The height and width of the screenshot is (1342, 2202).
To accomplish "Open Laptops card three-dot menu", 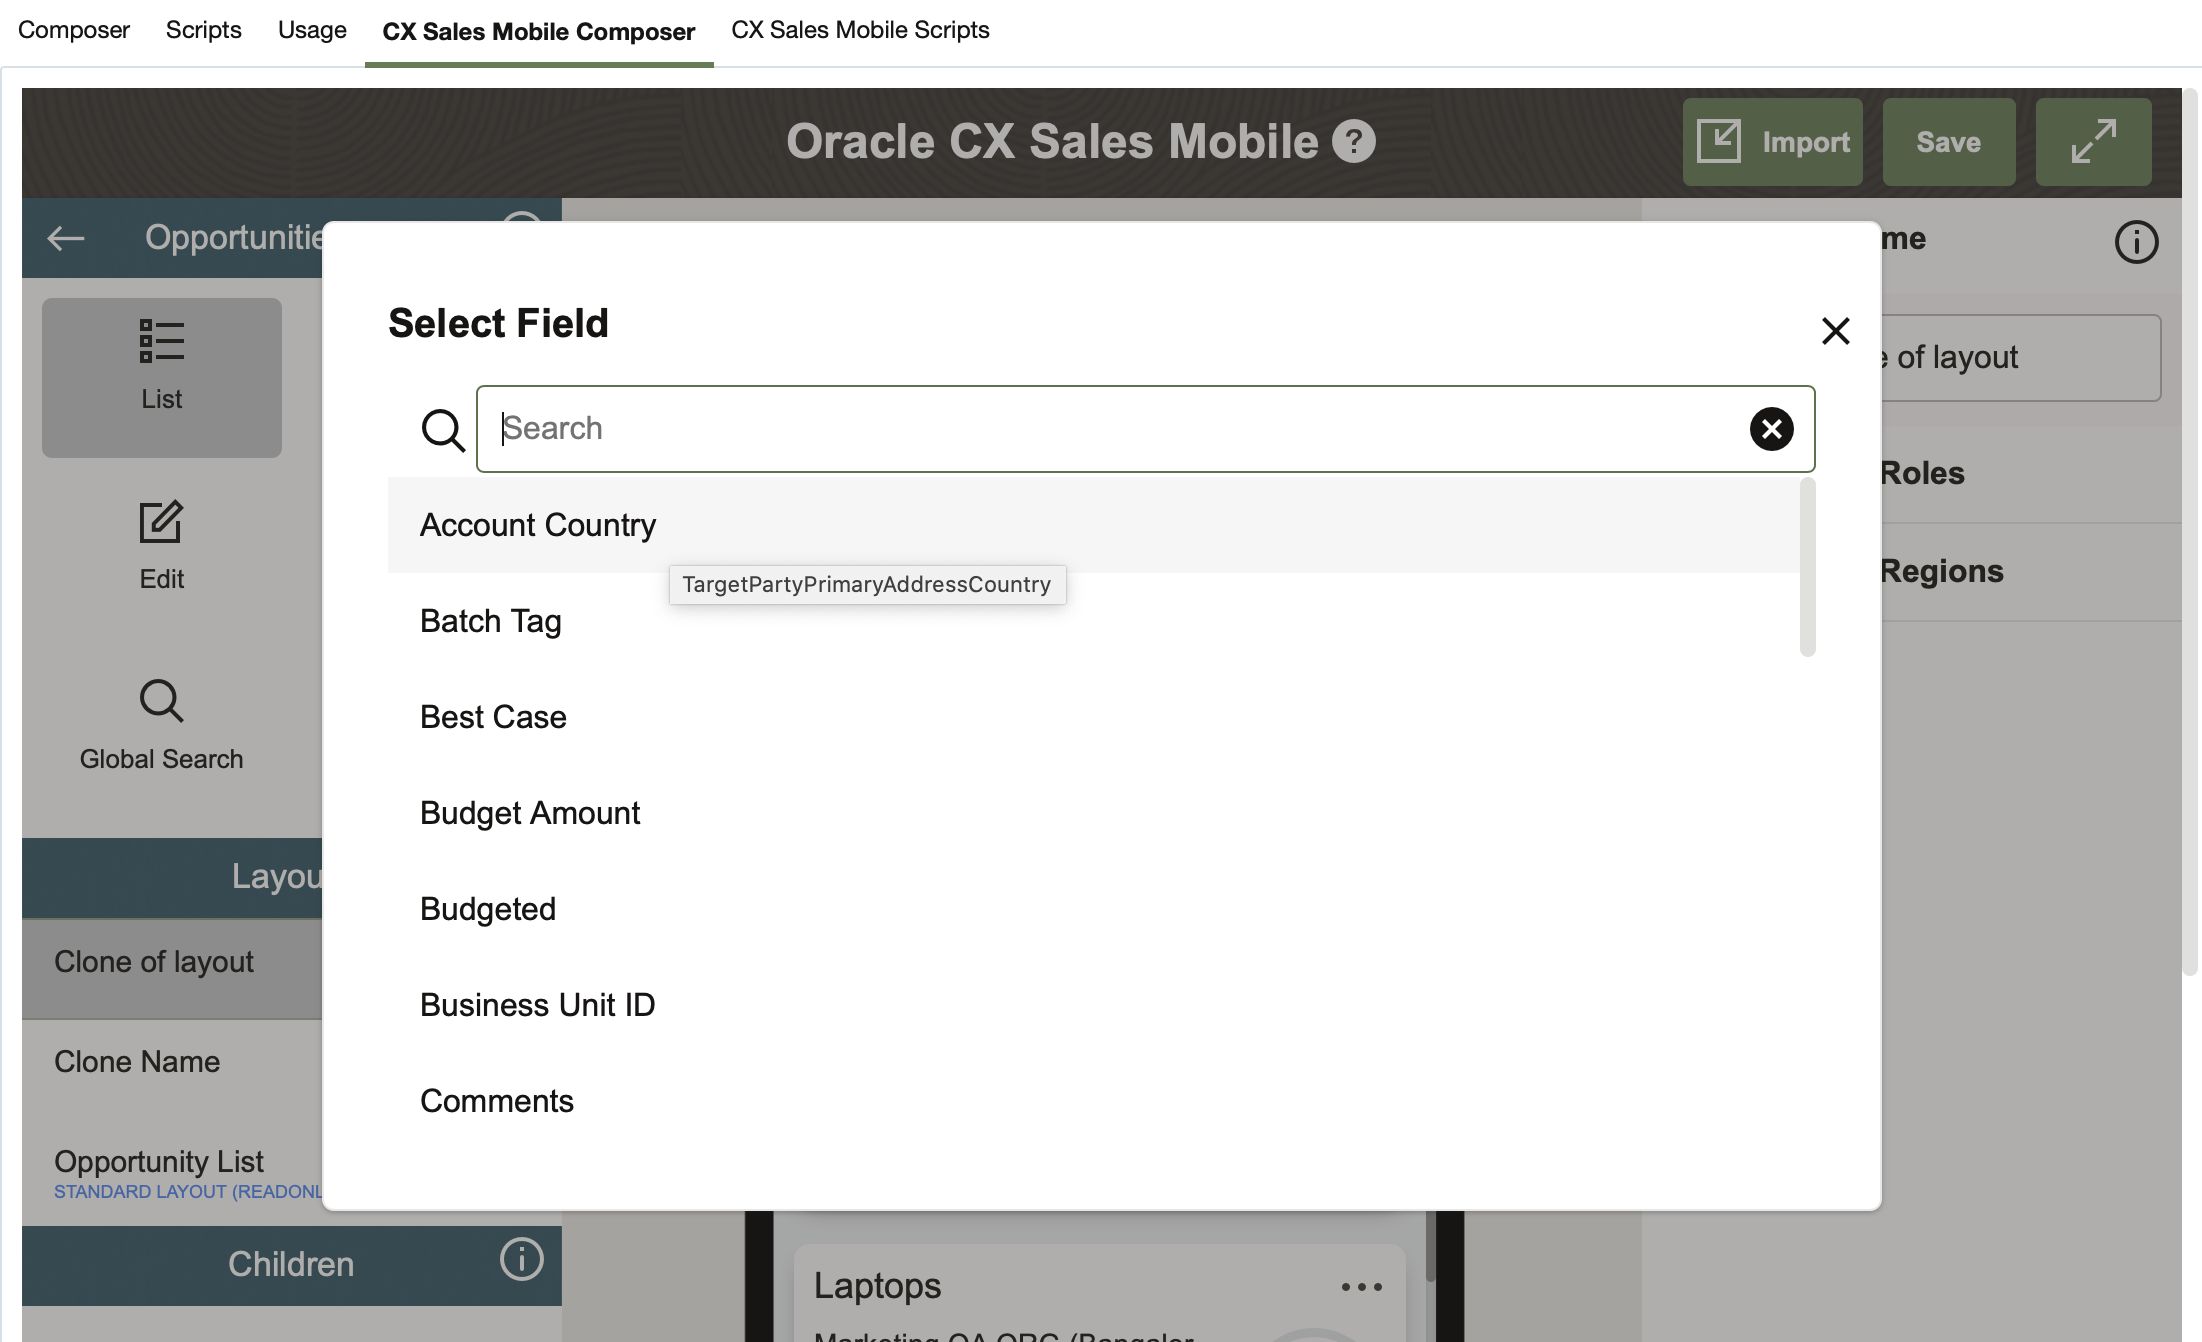I will pyautogui.click(x=1361, y=1287).
